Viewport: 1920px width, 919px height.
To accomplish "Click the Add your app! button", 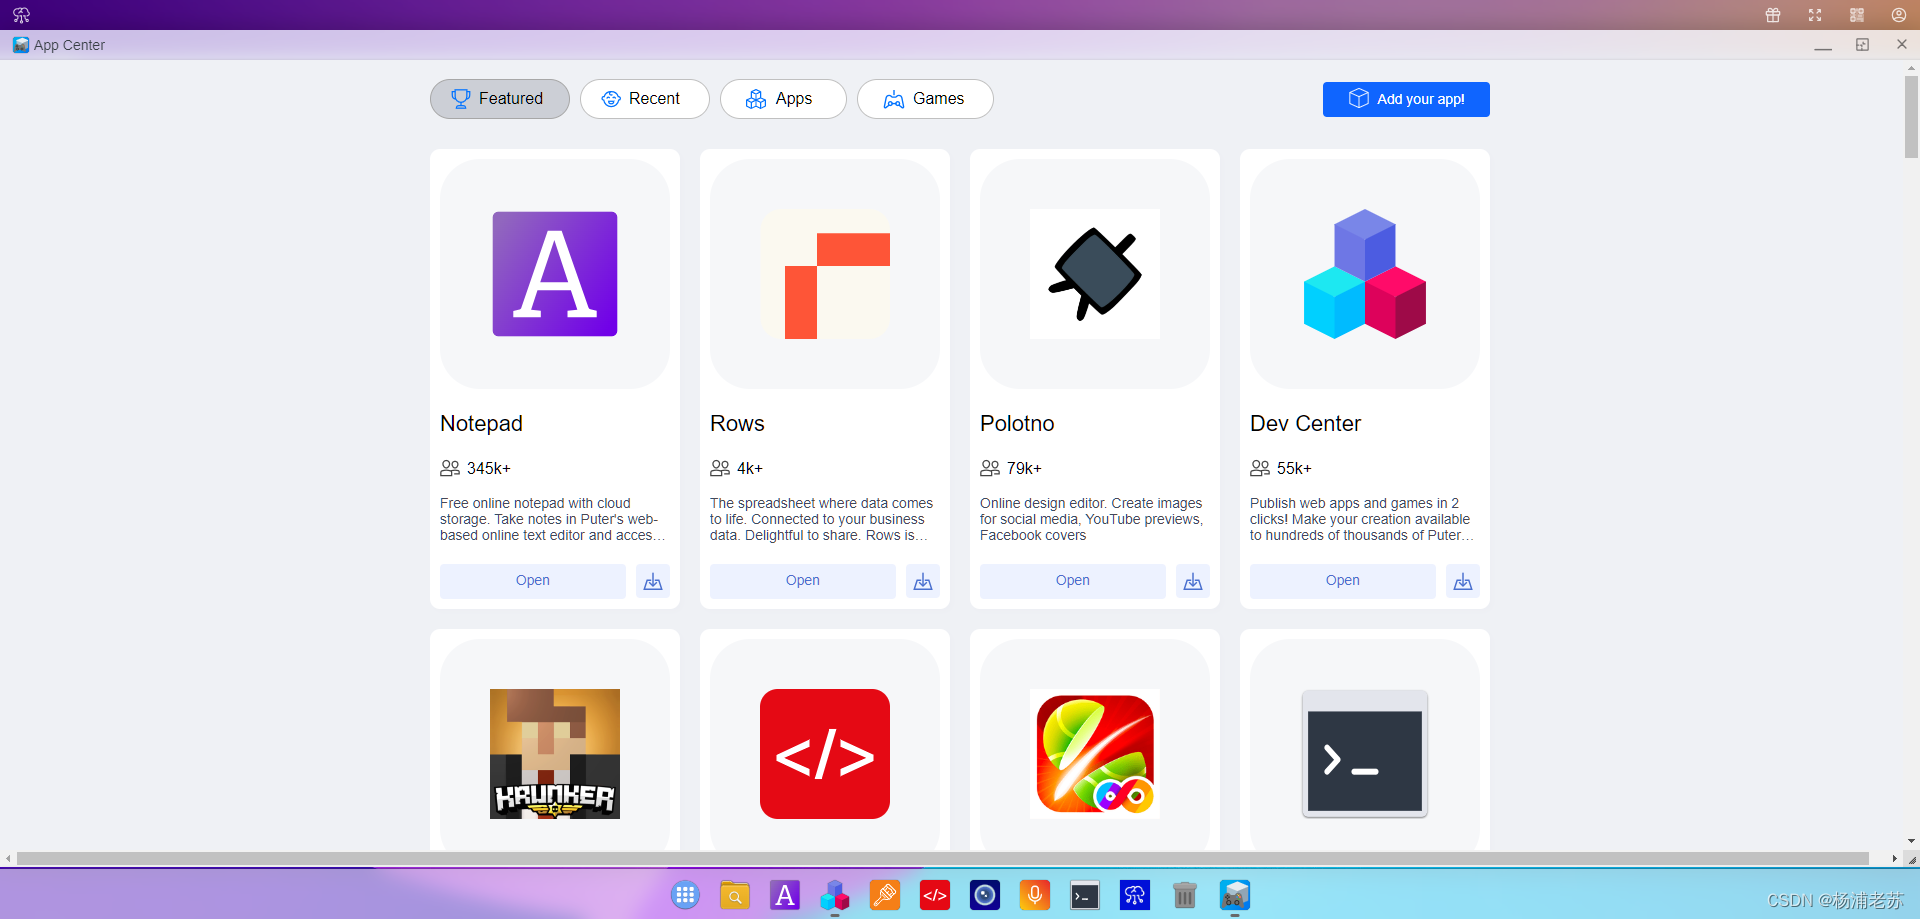I will tap(1406, 99).
